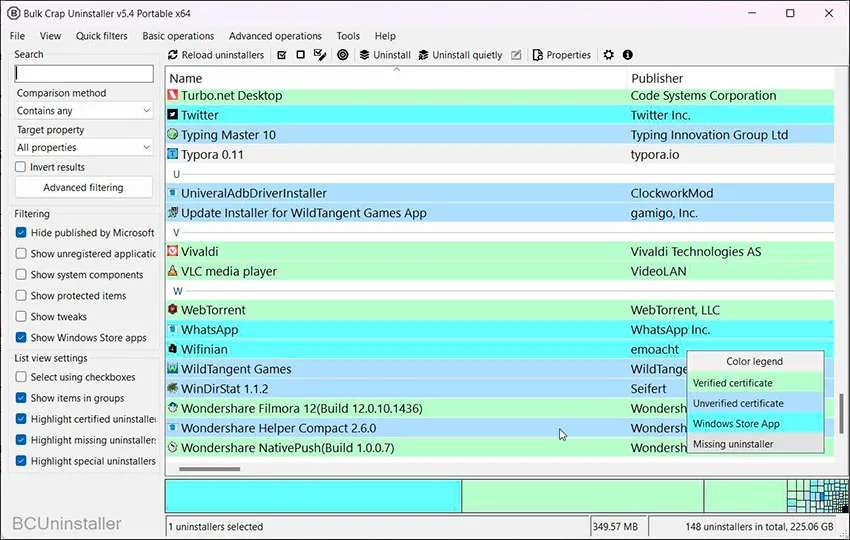Click the invert selection toolbar icon
850x540 pixels.
(320, 55)
